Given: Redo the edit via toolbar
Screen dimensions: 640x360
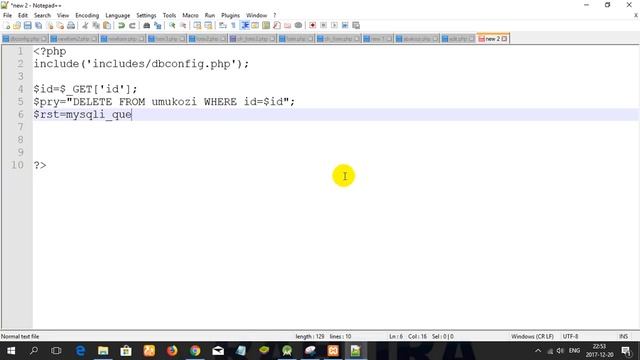Looking at the screenshot, I should [x=132, y=25].
